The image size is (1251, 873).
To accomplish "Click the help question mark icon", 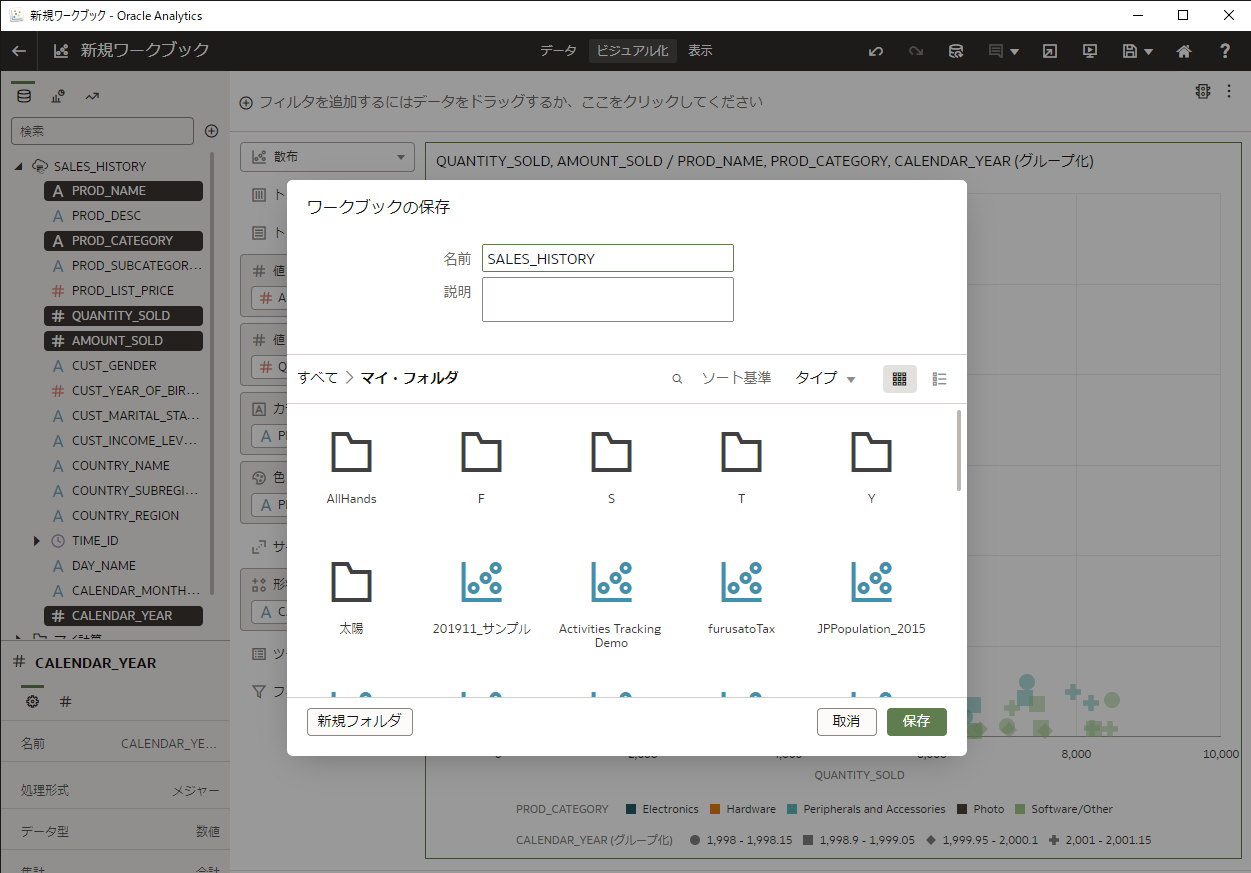I will (x=1225, y=51).
